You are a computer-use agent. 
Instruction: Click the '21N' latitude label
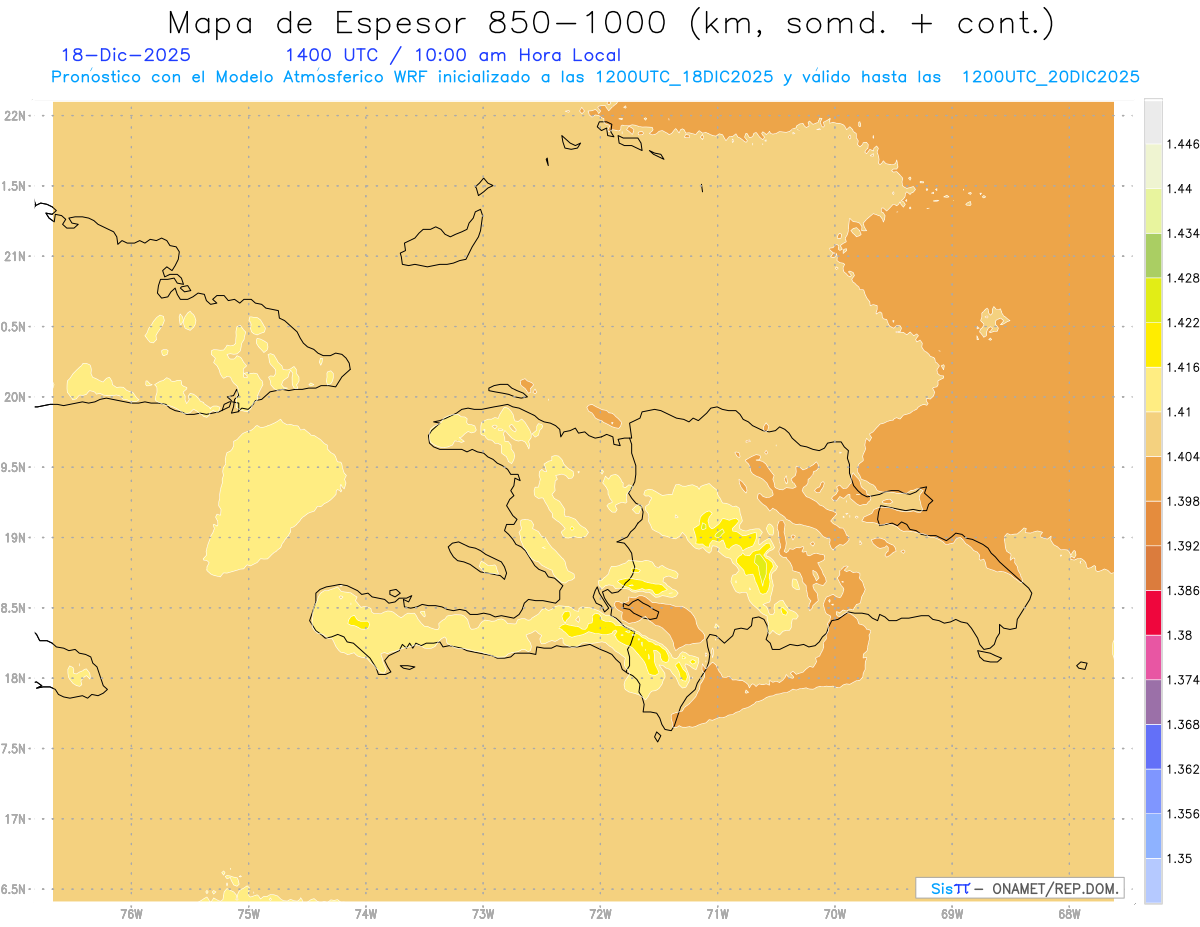[15, 256]
